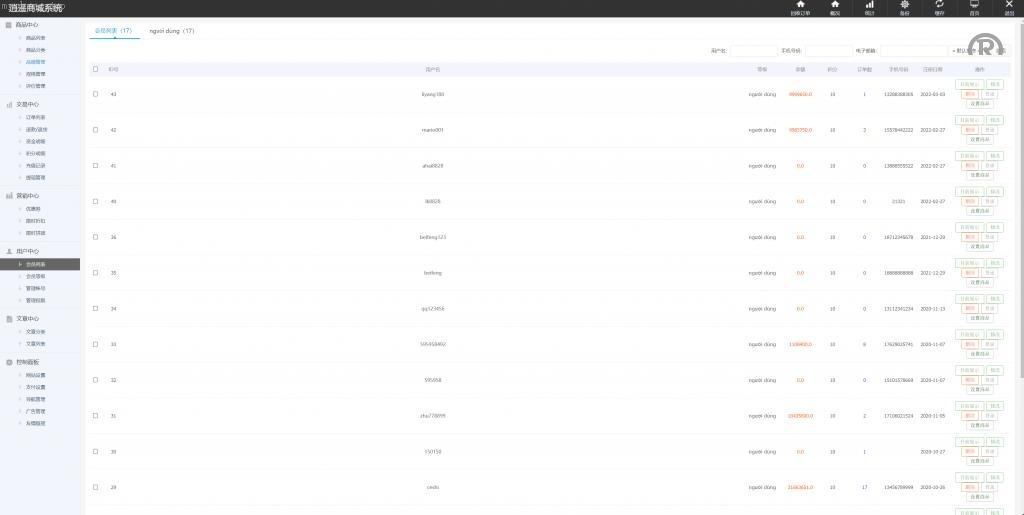This screenshot has width=1024, height=515.
Task: Click the 用户名 search input field
Action: 753,50
